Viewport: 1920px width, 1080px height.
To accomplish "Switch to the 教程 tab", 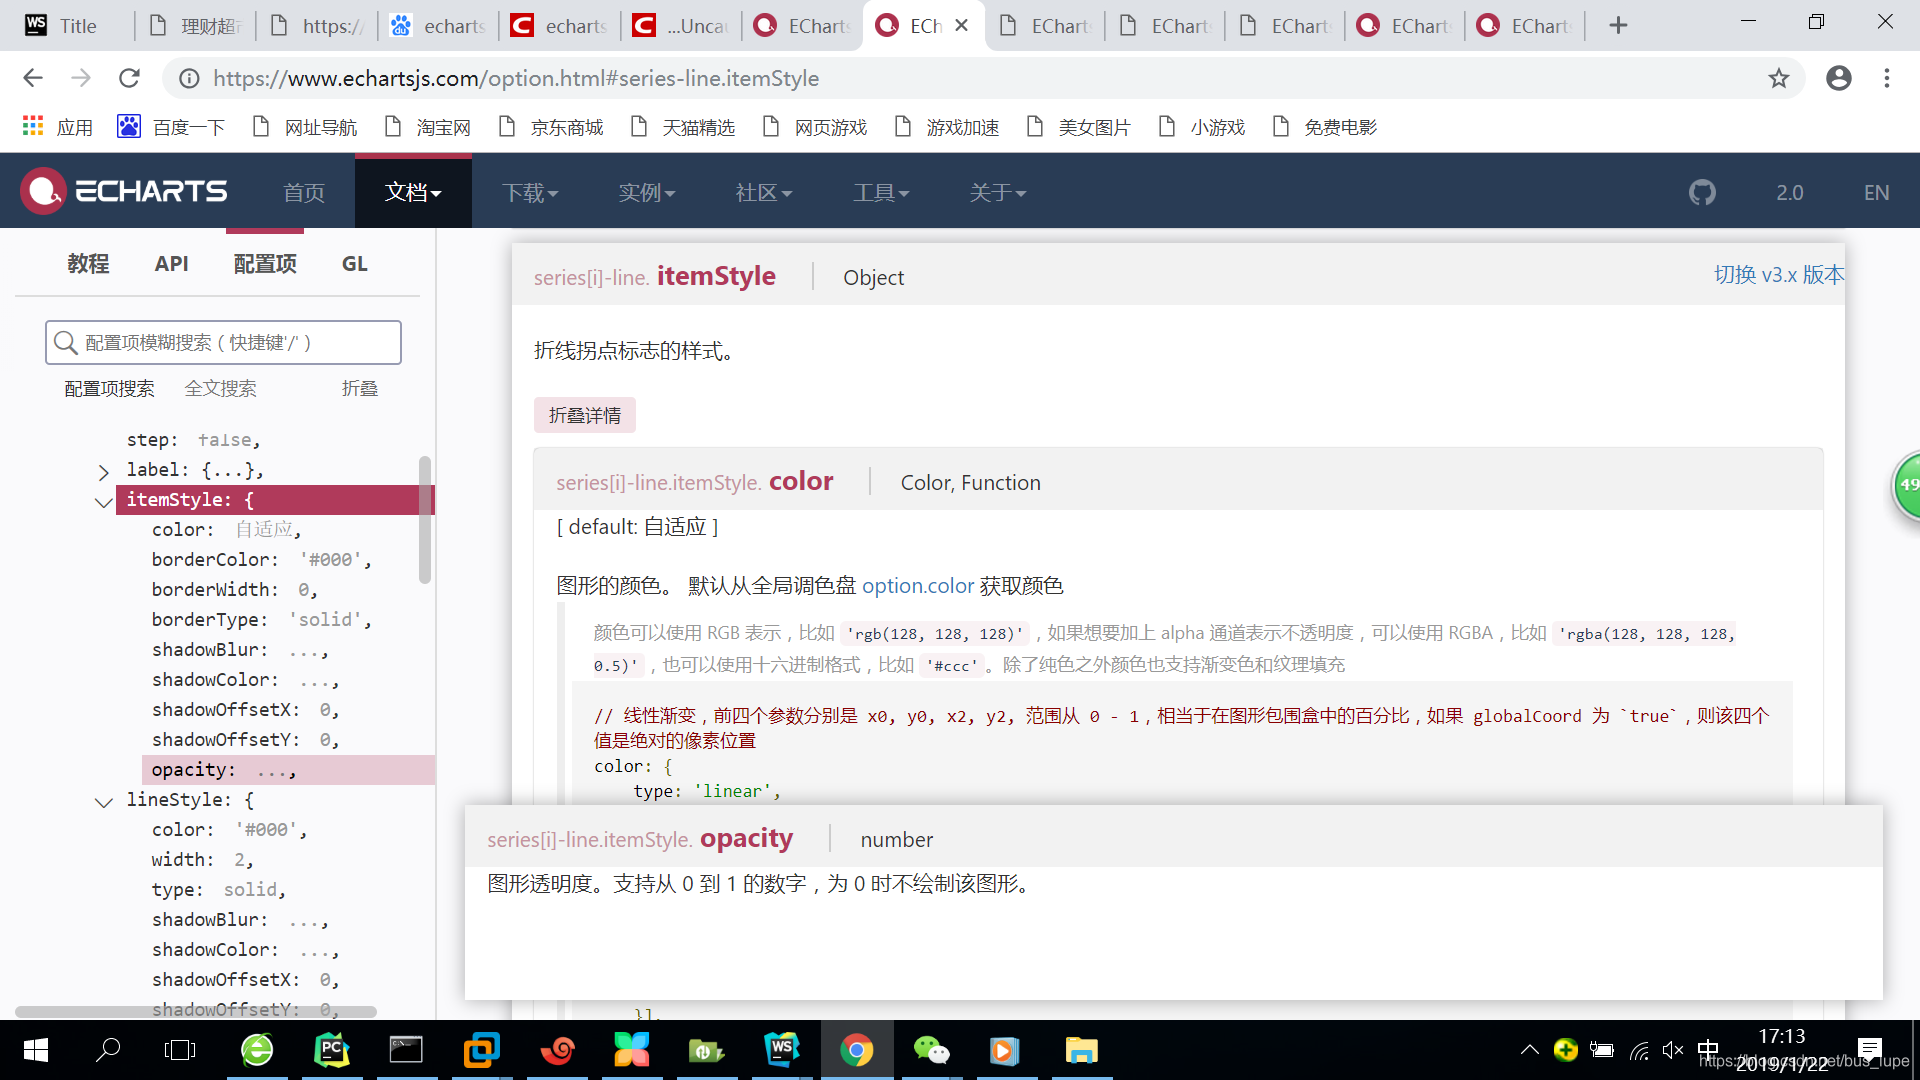I will 88,264.
